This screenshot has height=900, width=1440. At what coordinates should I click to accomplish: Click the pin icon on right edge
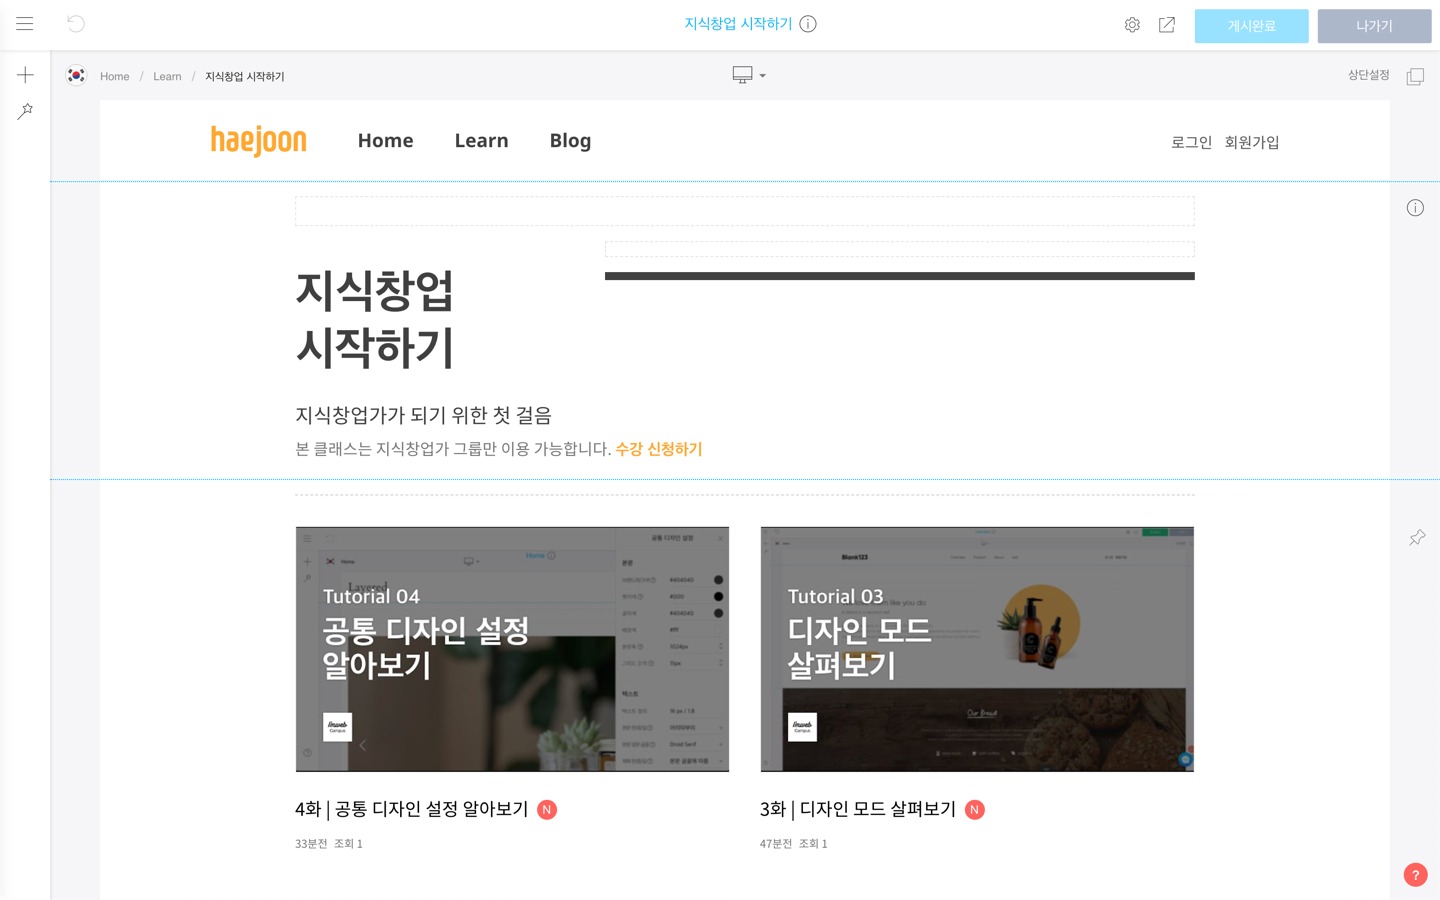coord(1417,538)
